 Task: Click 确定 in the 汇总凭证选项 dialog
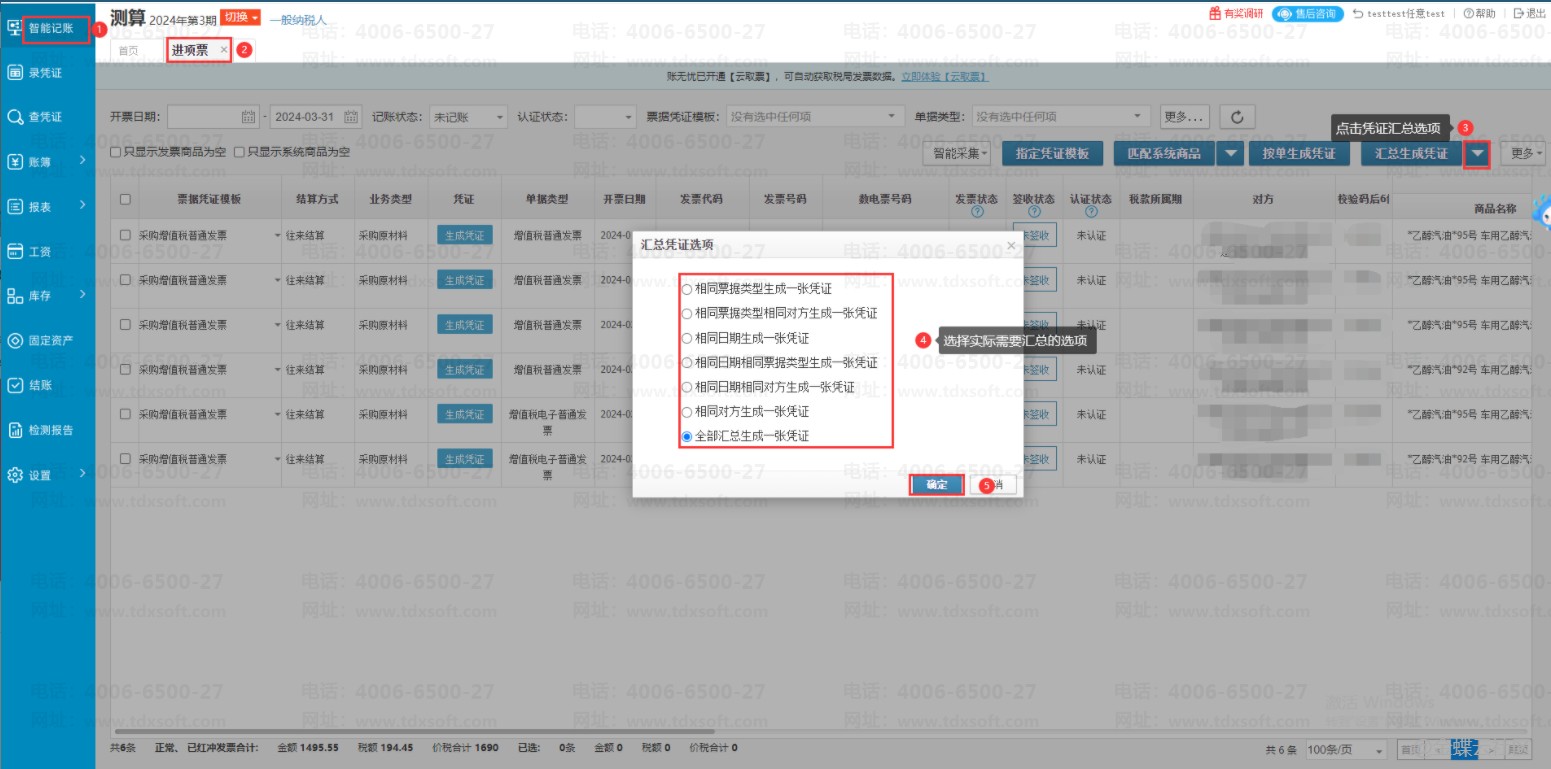click(x=937, y=485)
